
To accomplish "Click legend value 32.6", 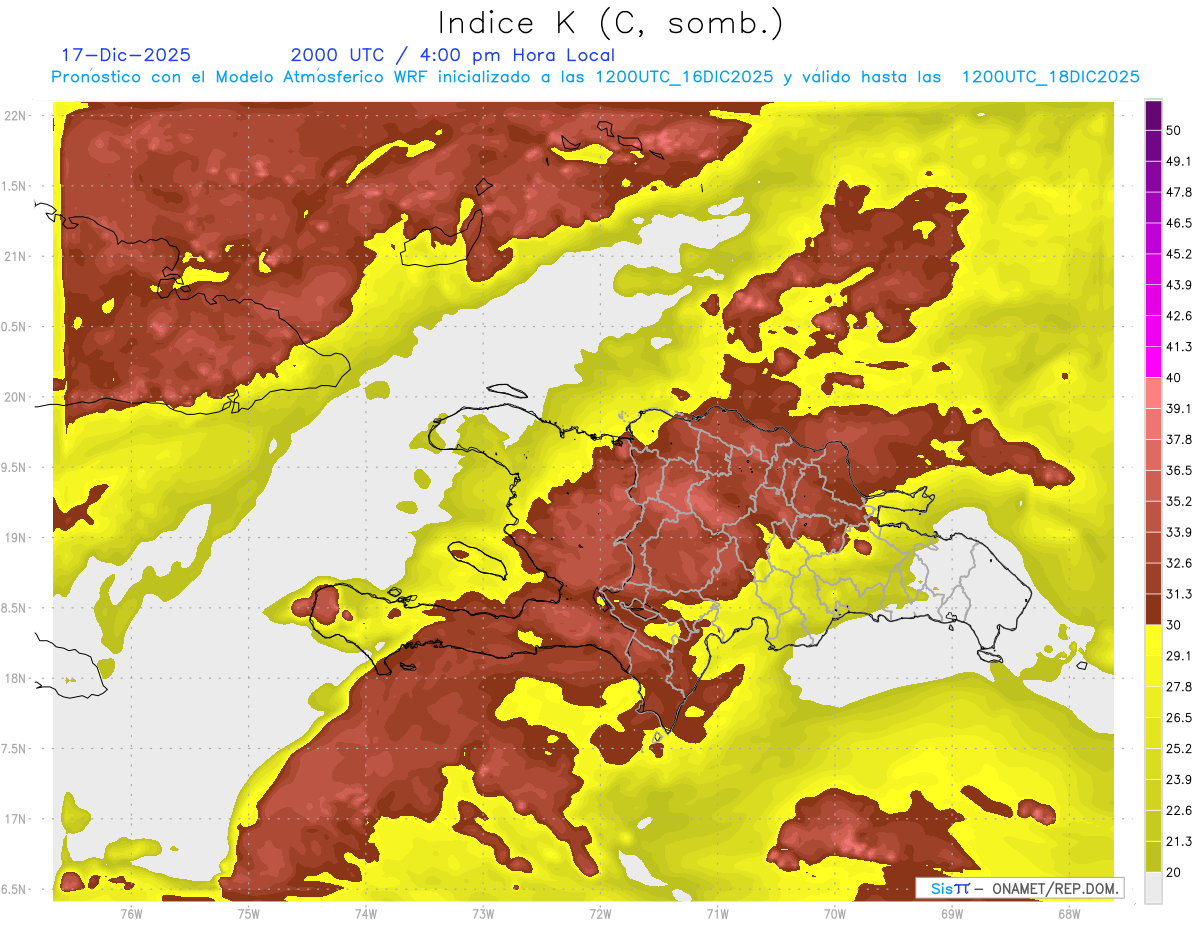I will (x=1179, y=563).
